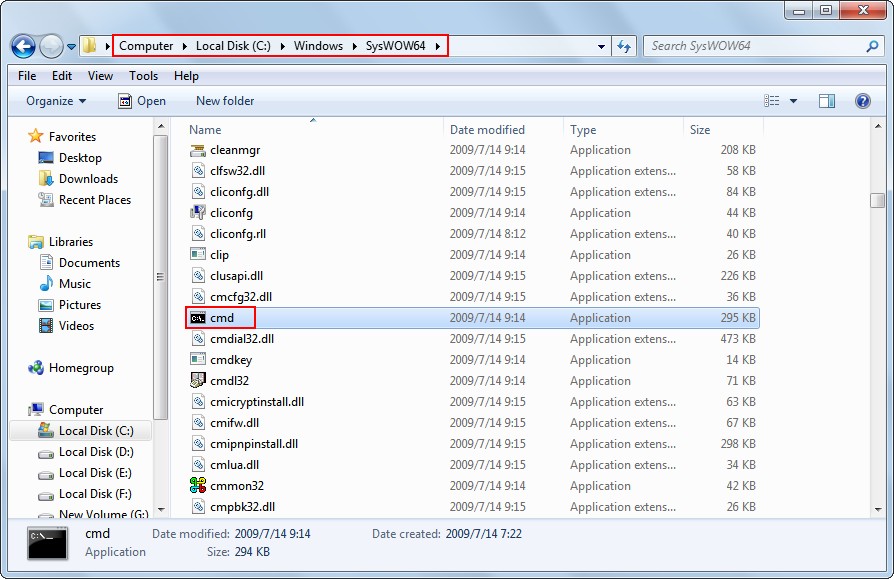
Task: Sort files by Size column header
Action: [723, 129]
